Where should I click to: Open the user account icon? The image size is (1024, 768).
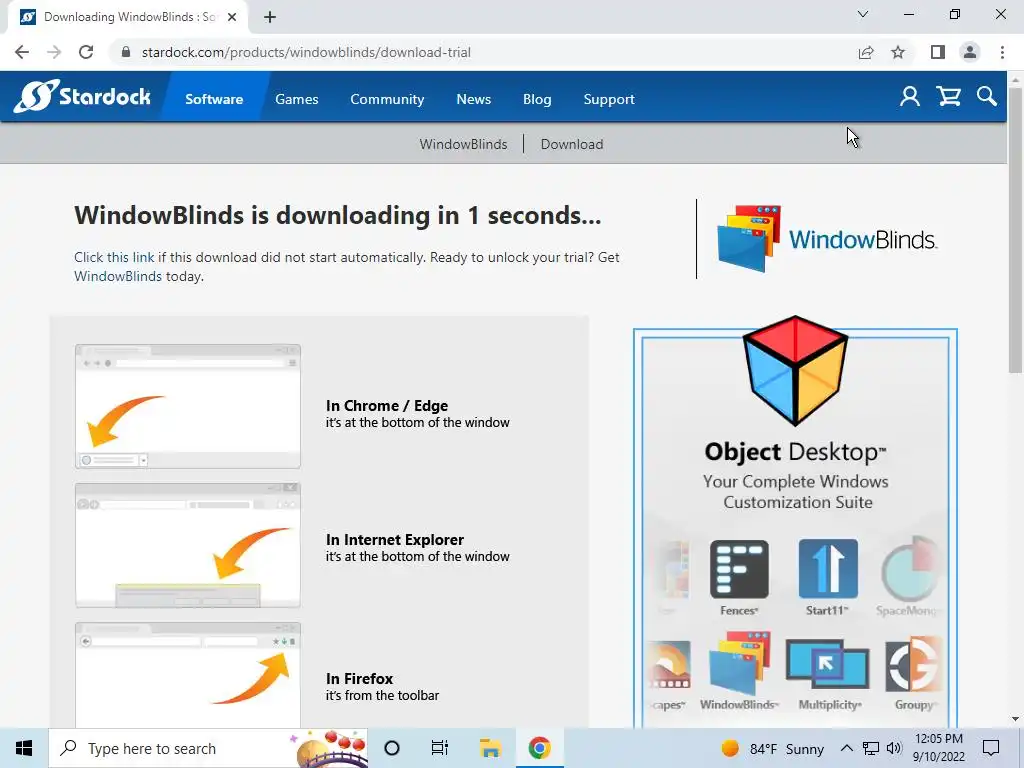click(910, 97)
